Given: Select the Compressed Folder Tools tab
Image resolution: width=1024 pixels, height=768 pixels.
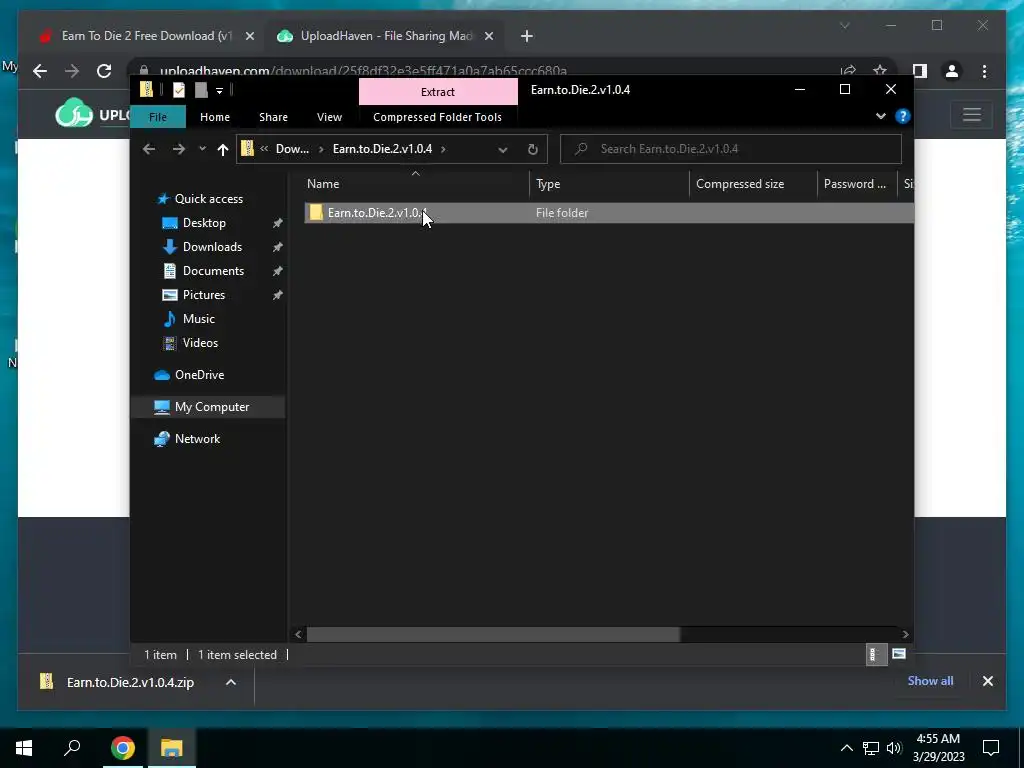Looking at the screenshot, I should [x=437, y=117].
